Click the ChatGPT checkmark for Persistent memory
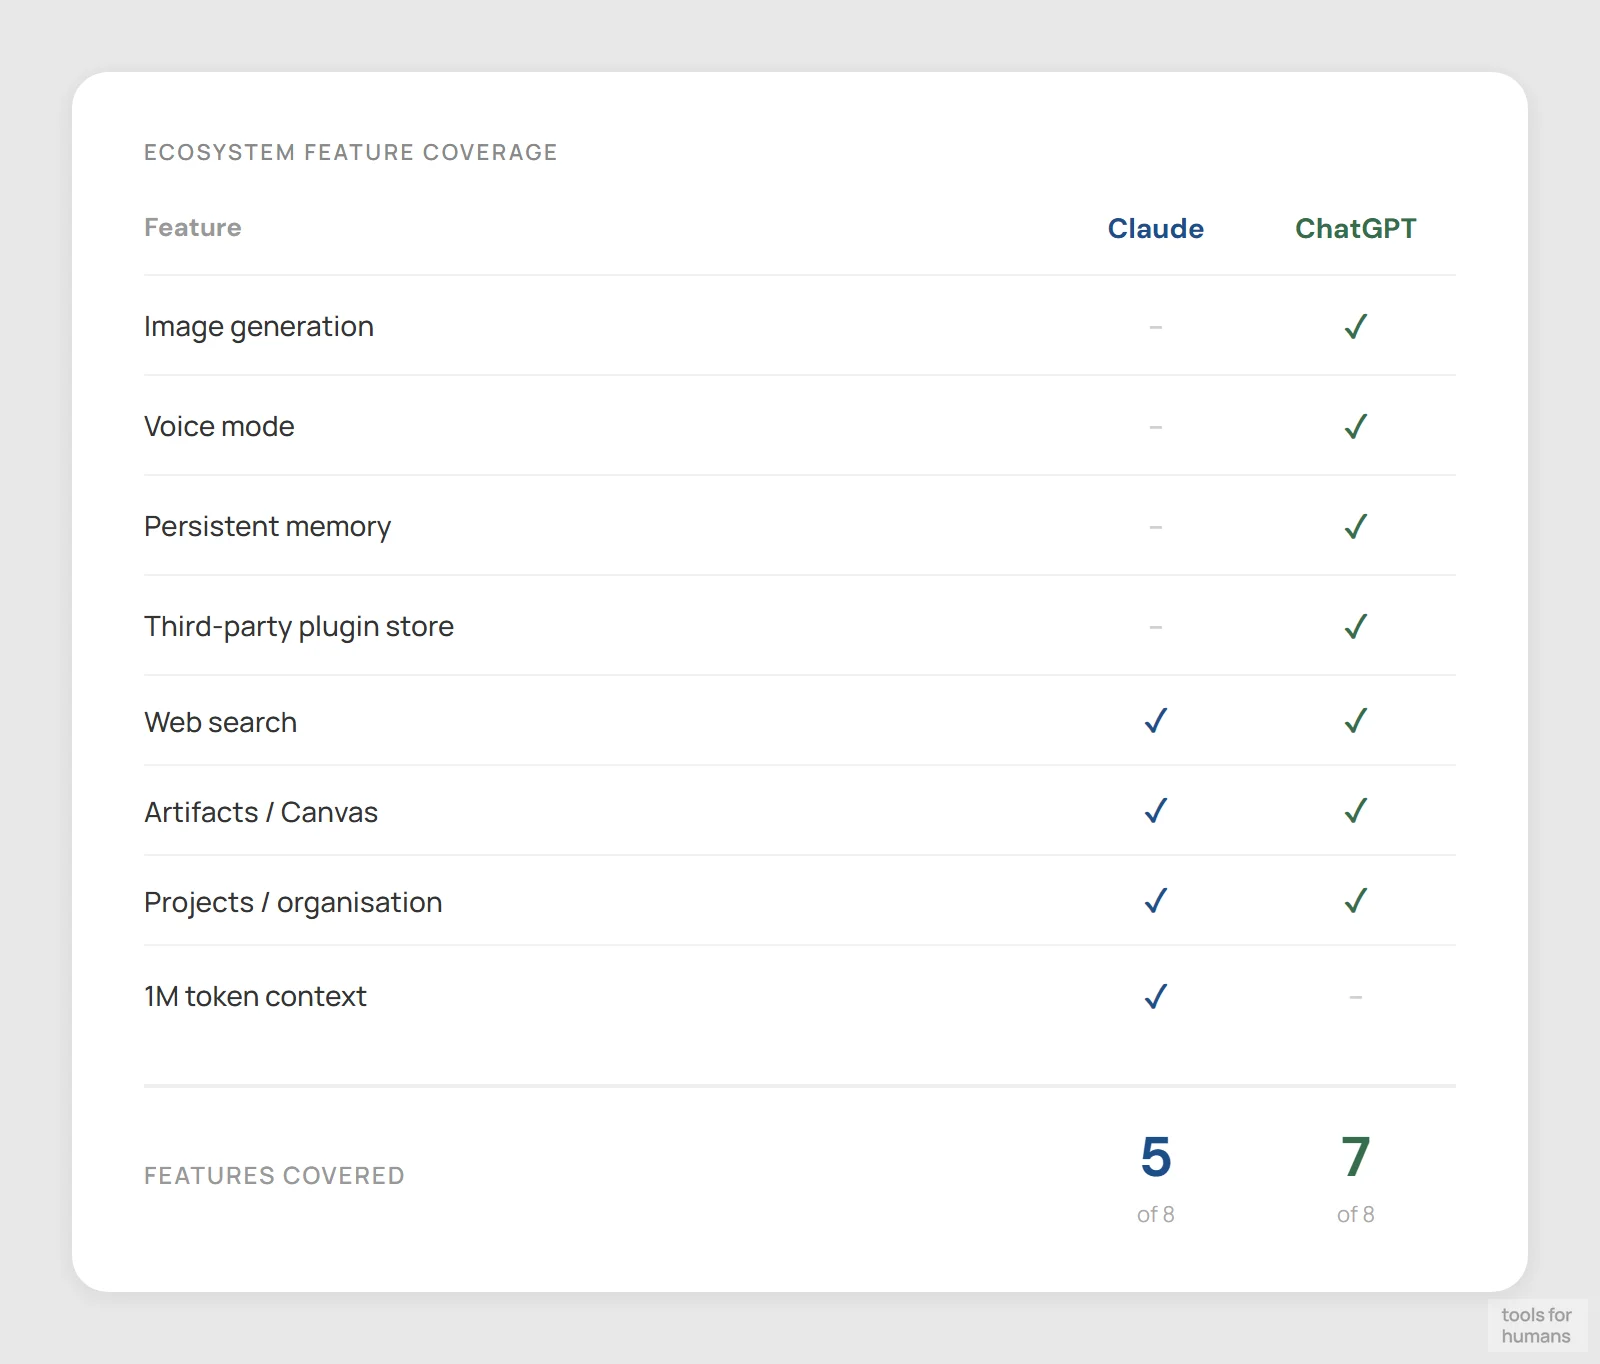This screenshot has width=1600, height=1364. point(1356,526)
